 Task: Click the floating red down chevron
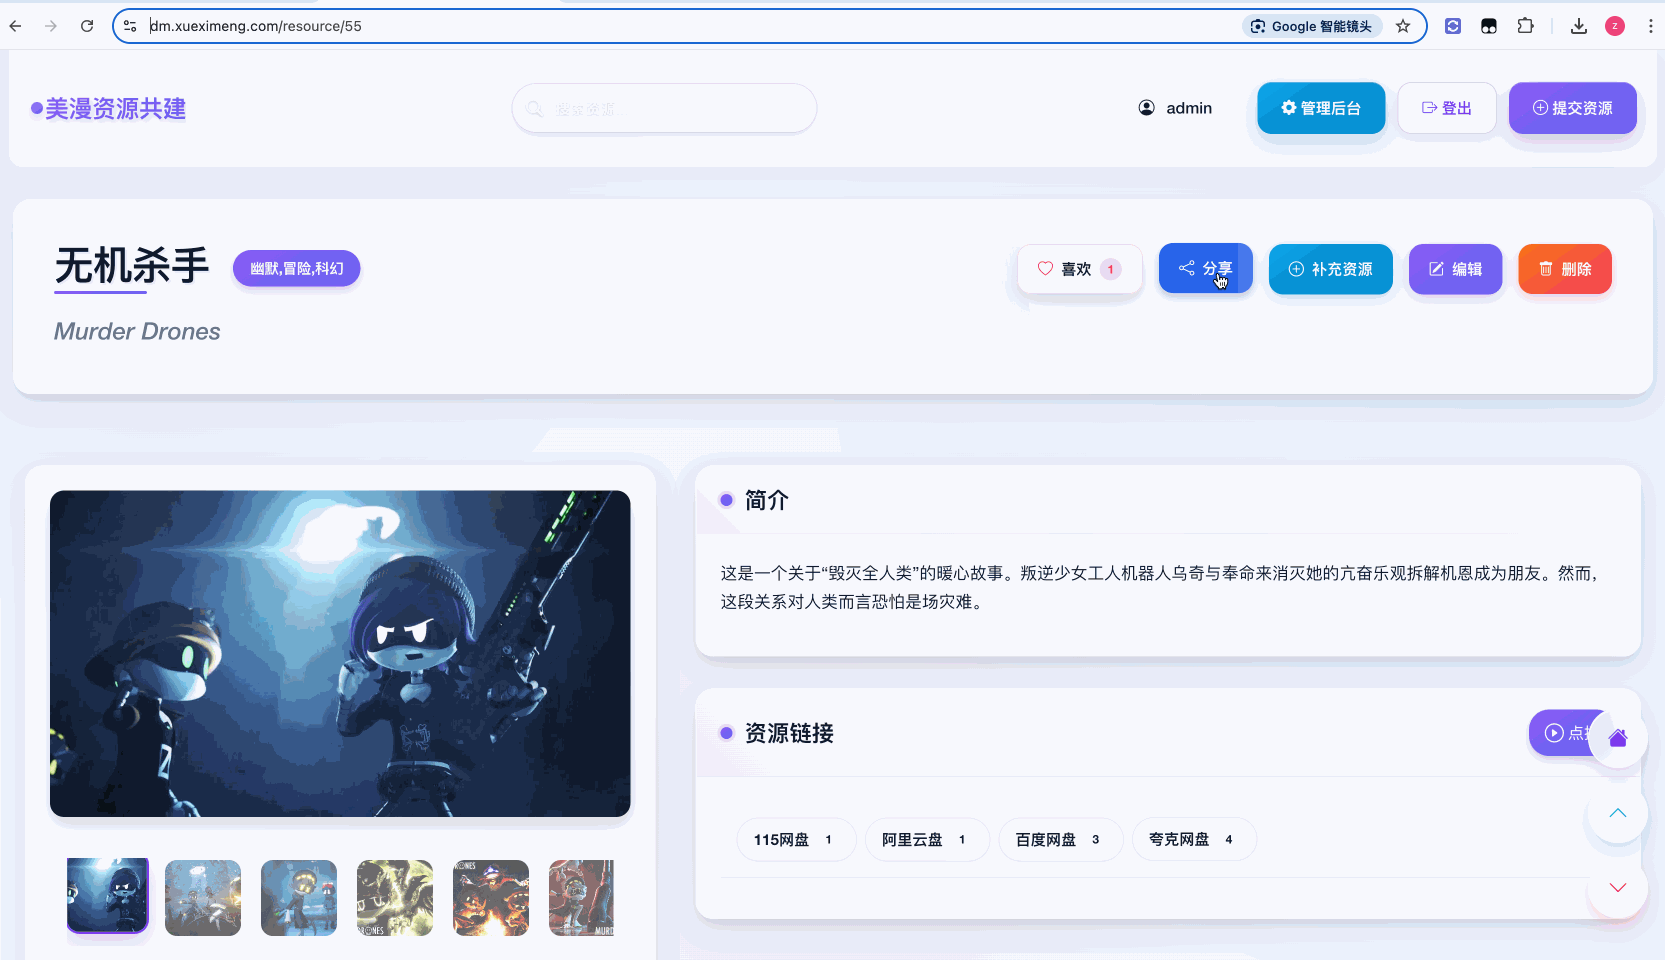1617,888
